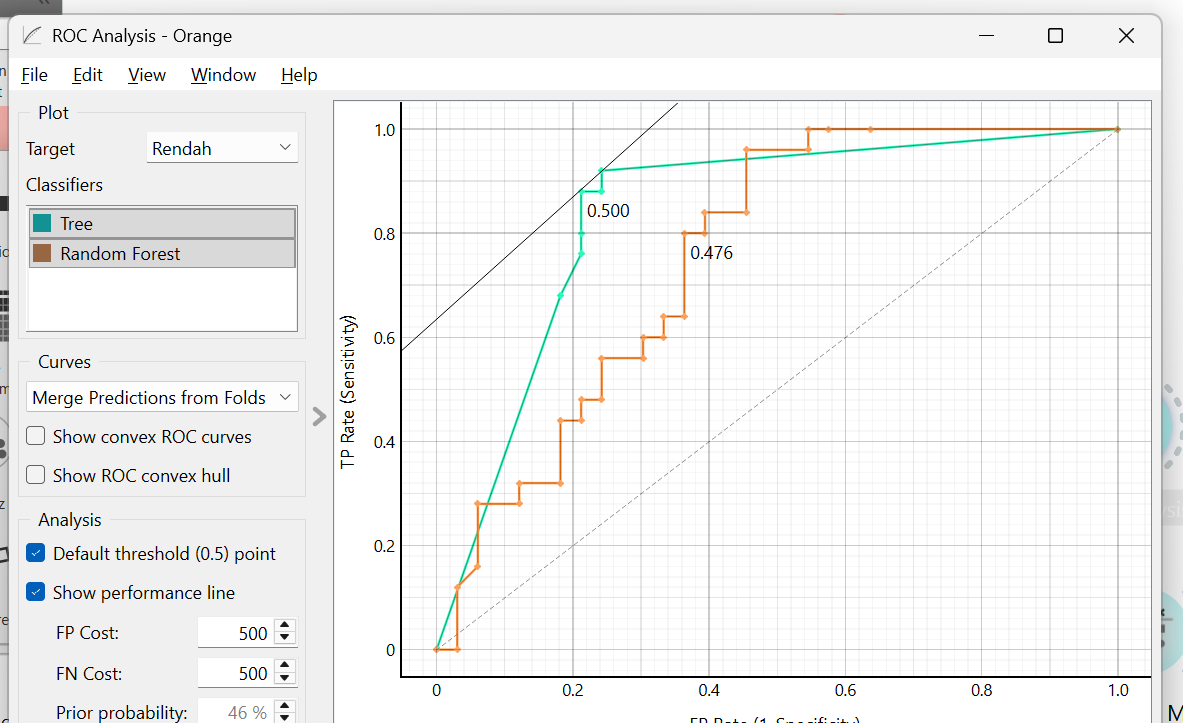Increase FP Cost with the up arrow
Screen dimensions: 1183x723
[x=284, y=626]
